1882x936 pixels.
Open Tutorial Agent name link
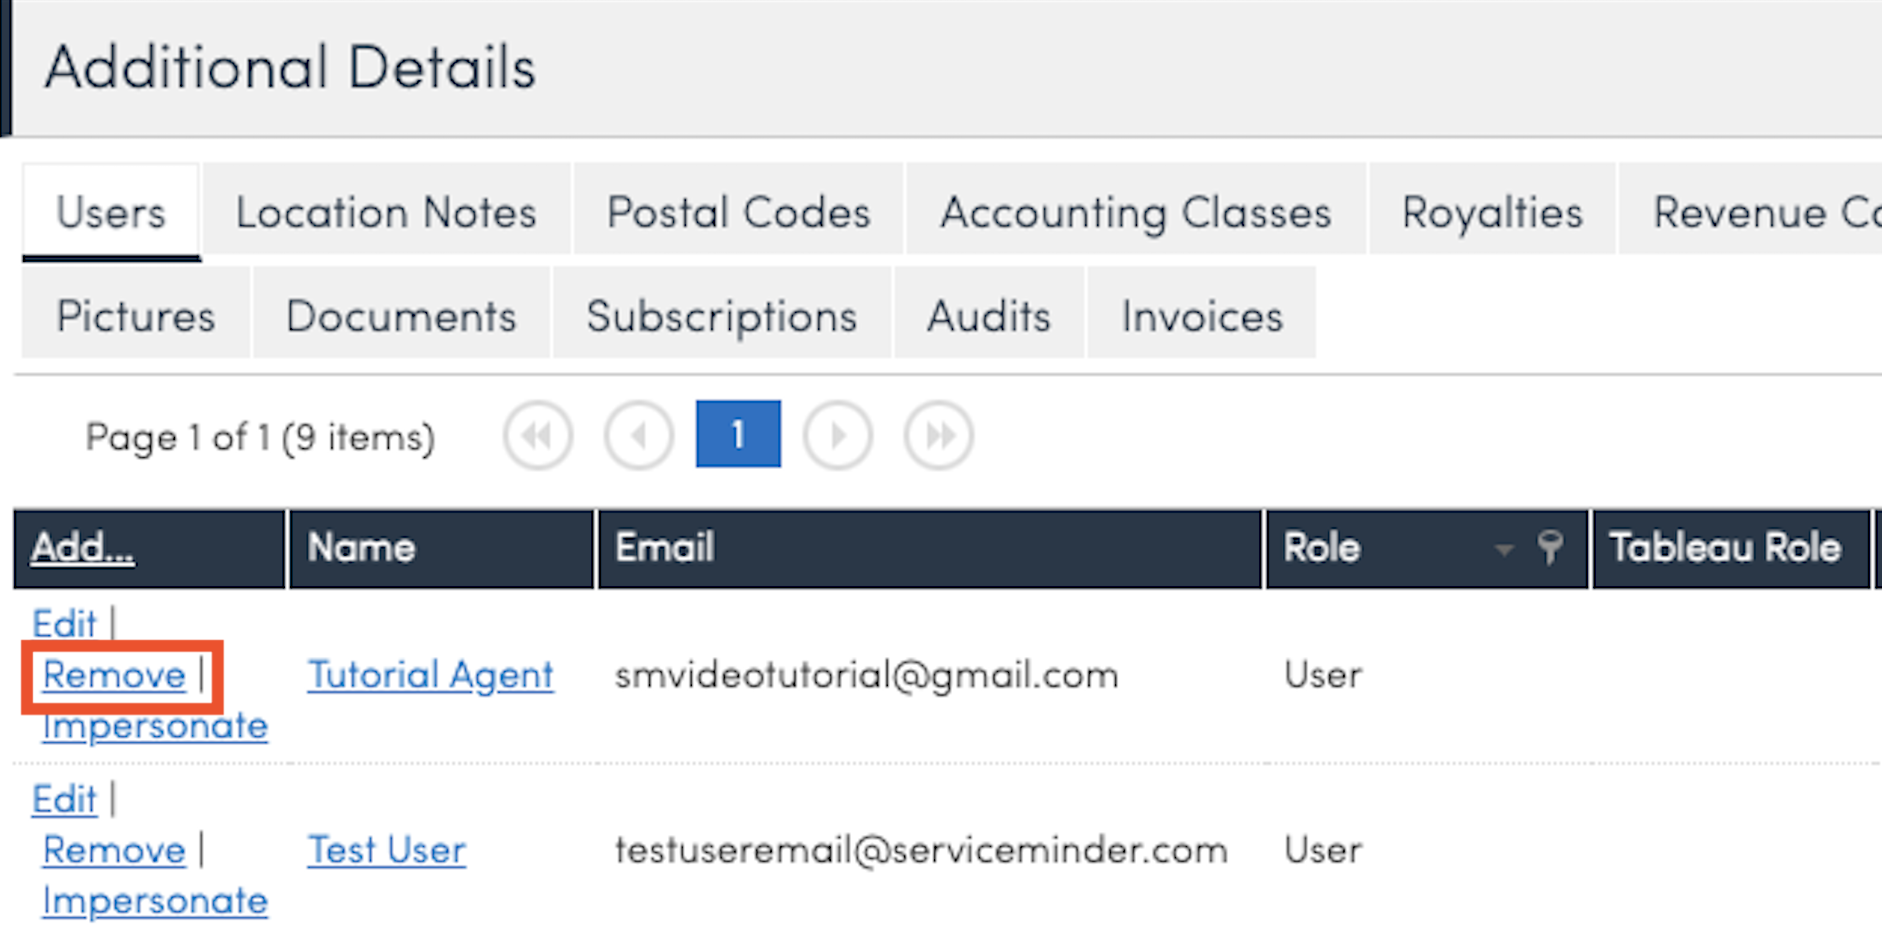(x=430, y=675)
